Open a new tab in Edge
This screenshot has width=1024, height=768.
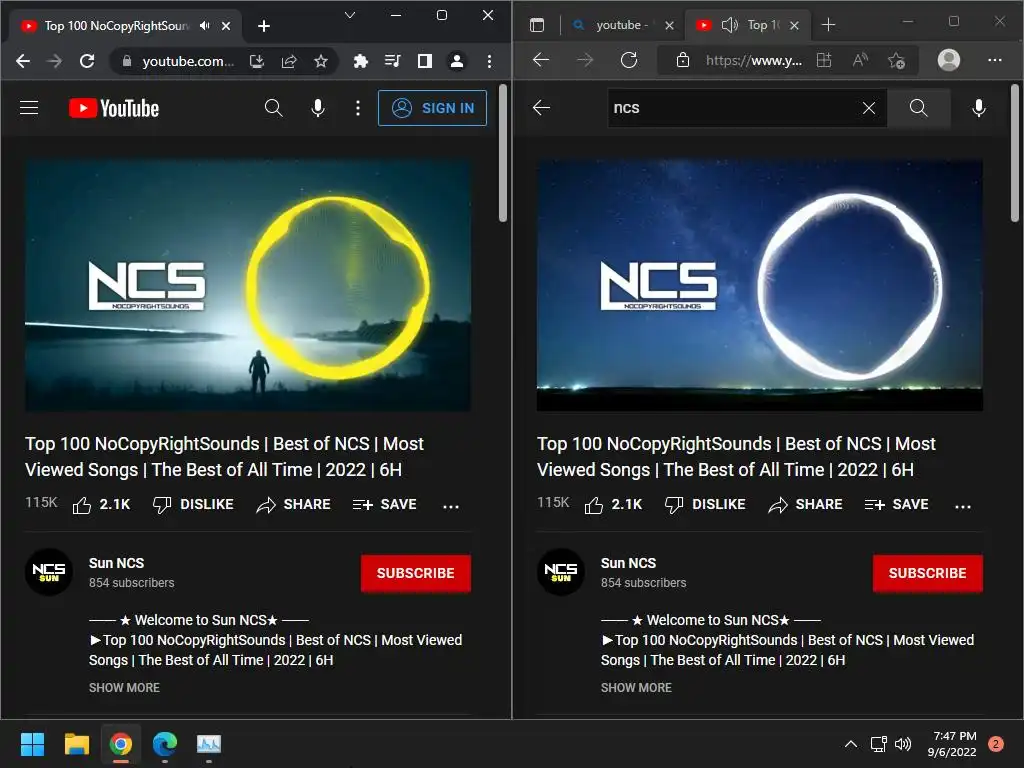[x=828, y=25]
